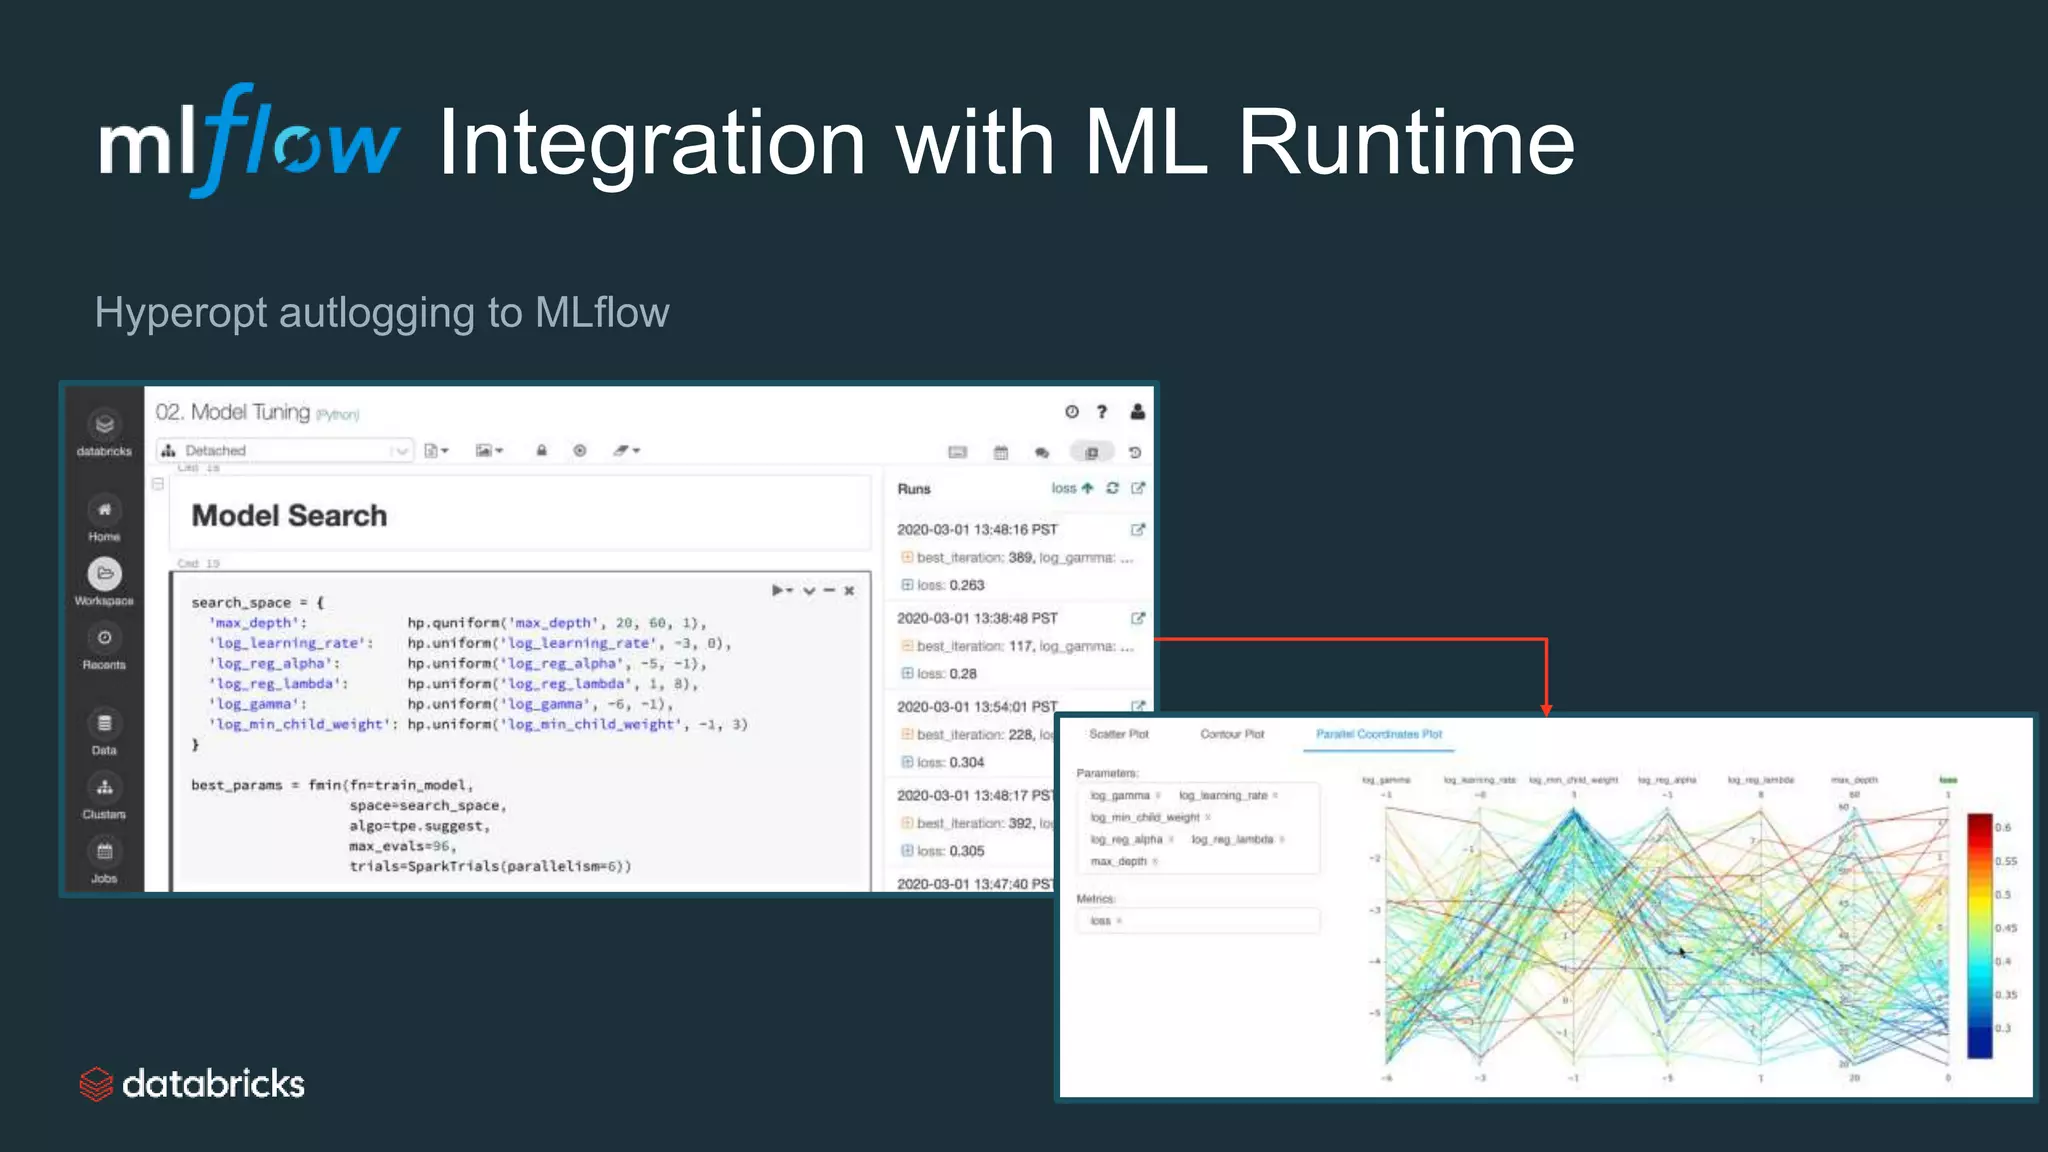
Task: Open the Run cell dropdown
Action: pos(781,591)
